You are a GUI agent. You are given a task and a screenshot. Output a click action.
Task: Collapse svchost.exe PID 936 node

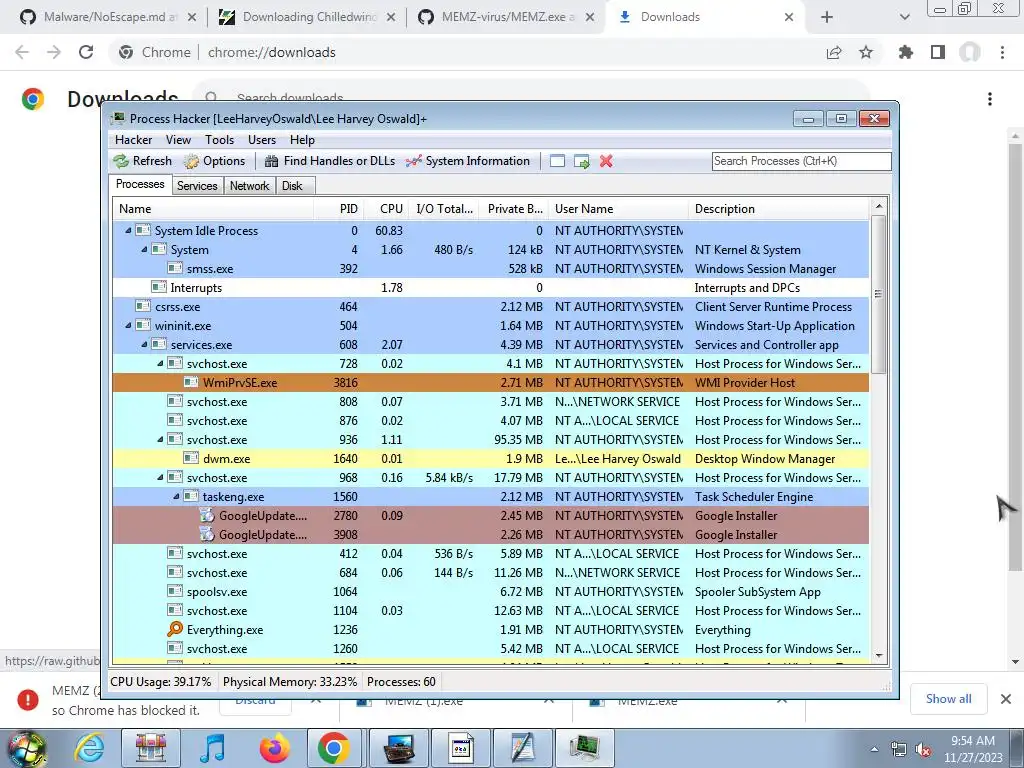point(160,440)
